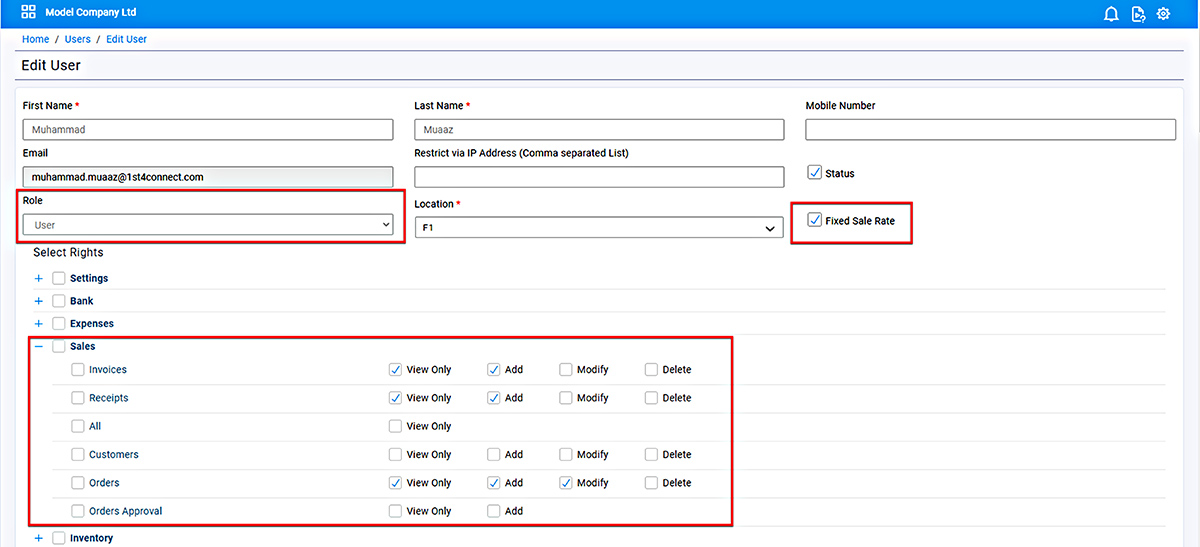Click the First Name field
The height and width of the screenshot is (547, 1200).
(x=208, y=130)
